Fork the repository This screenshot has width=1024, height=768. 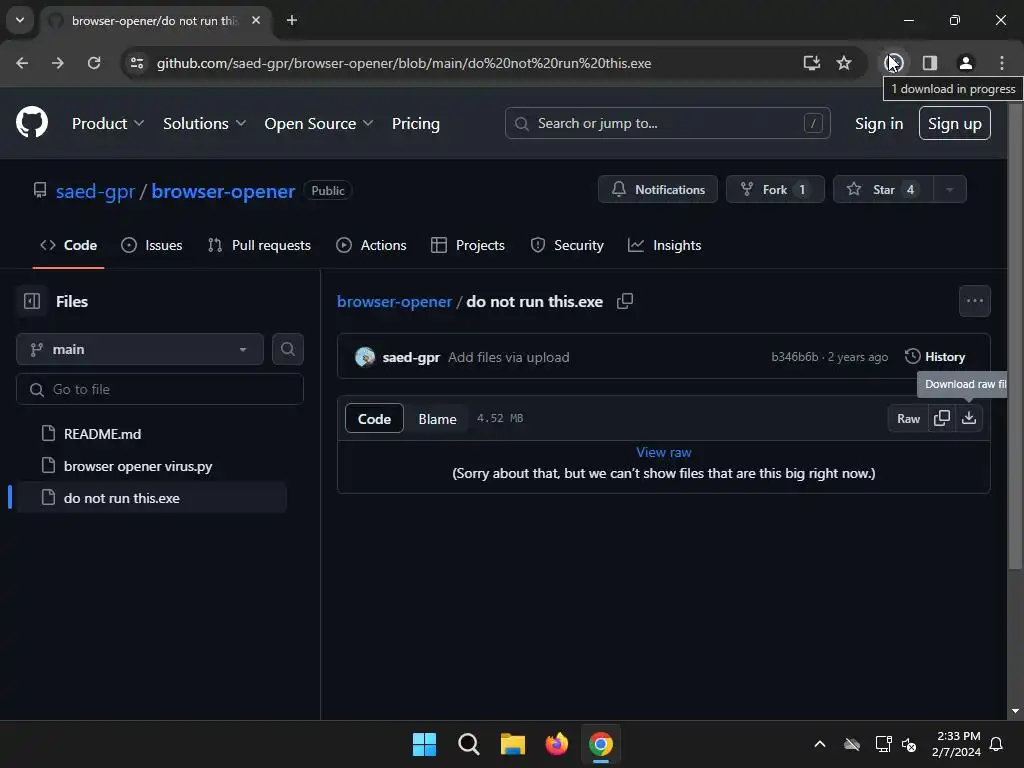click(775, 189)
